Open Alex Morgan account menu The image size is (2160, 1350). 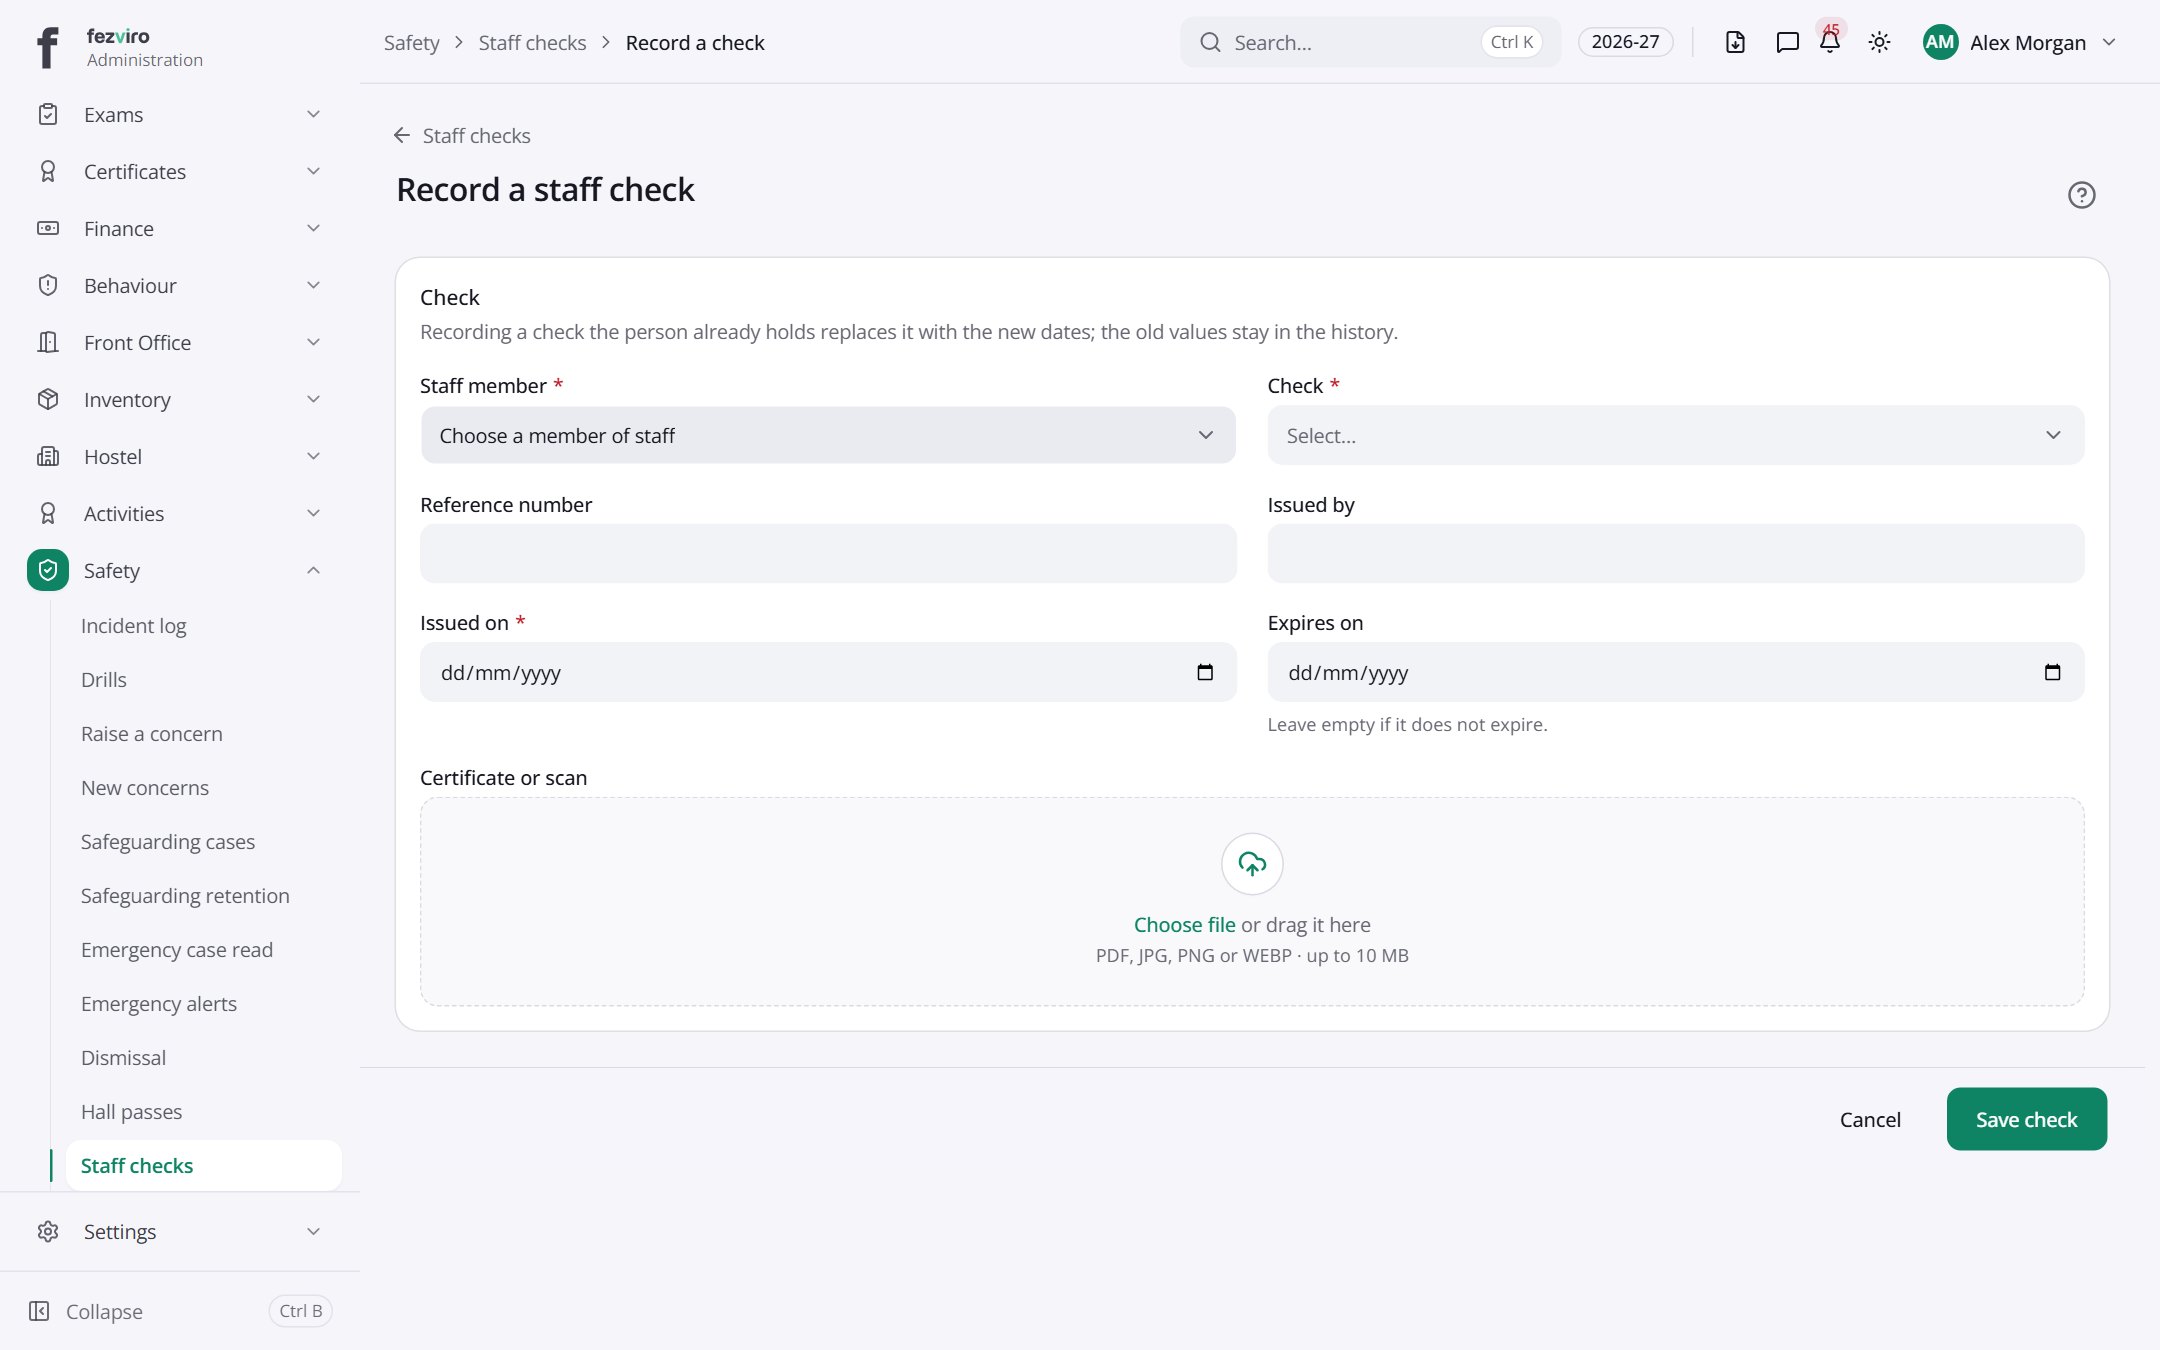point(2020,42)
